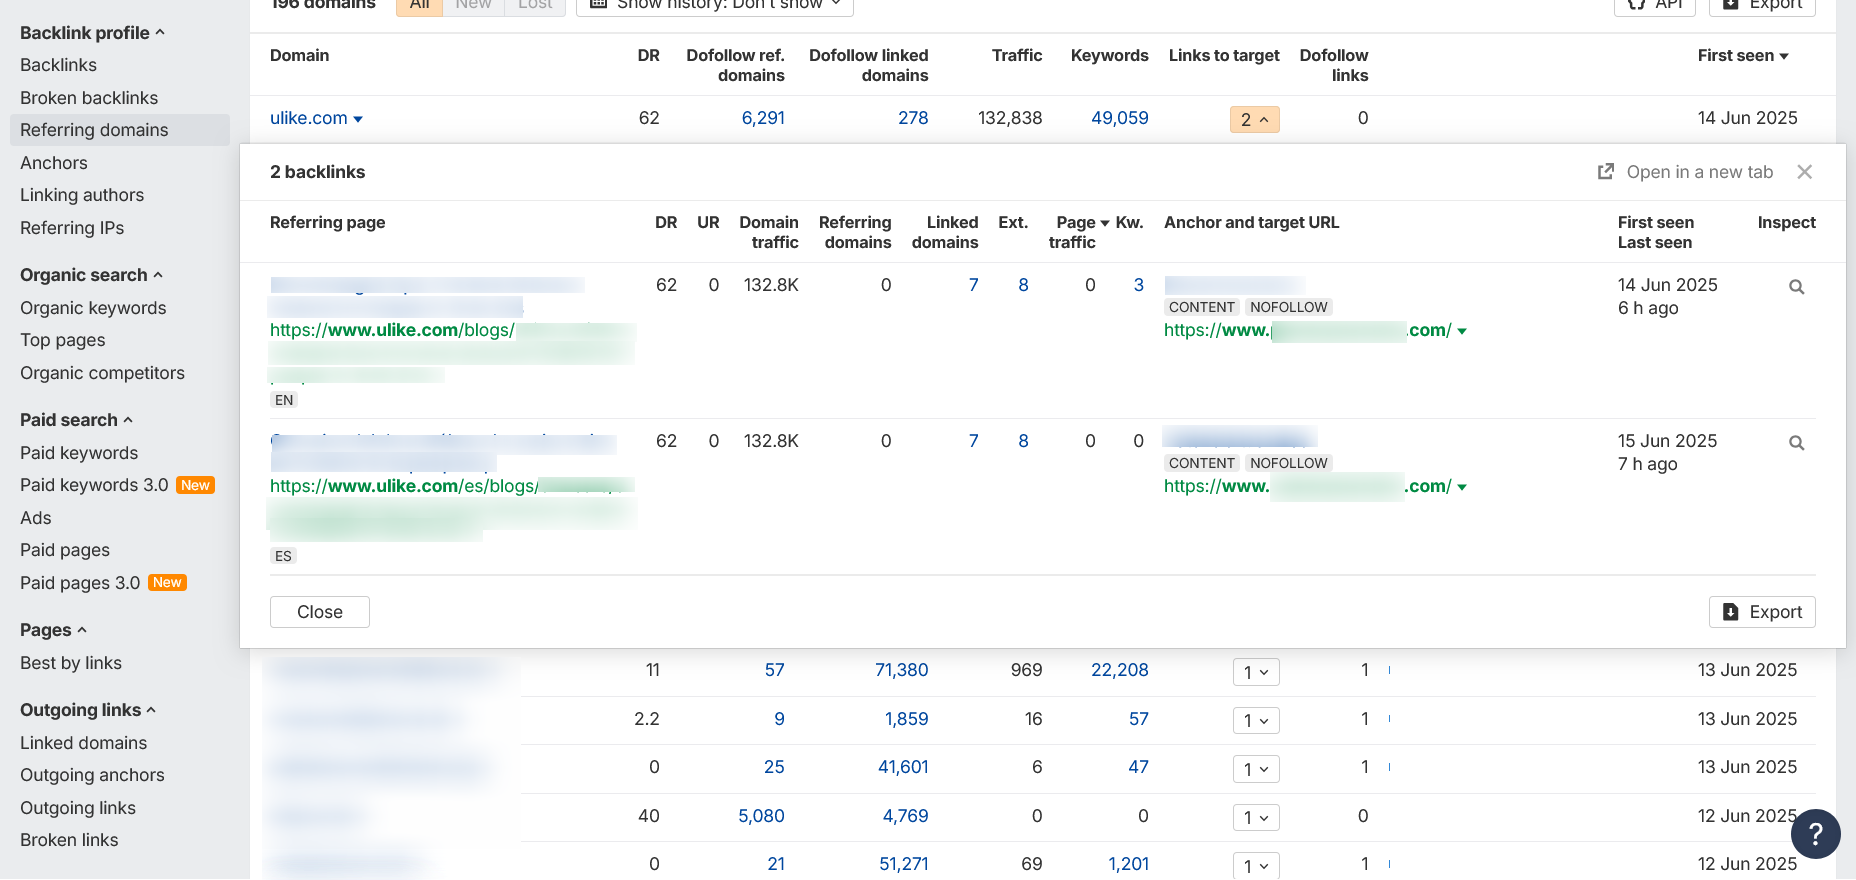Select Referring domains in sidebar
Screen dimensions: 1856x880
click(120, 130)
